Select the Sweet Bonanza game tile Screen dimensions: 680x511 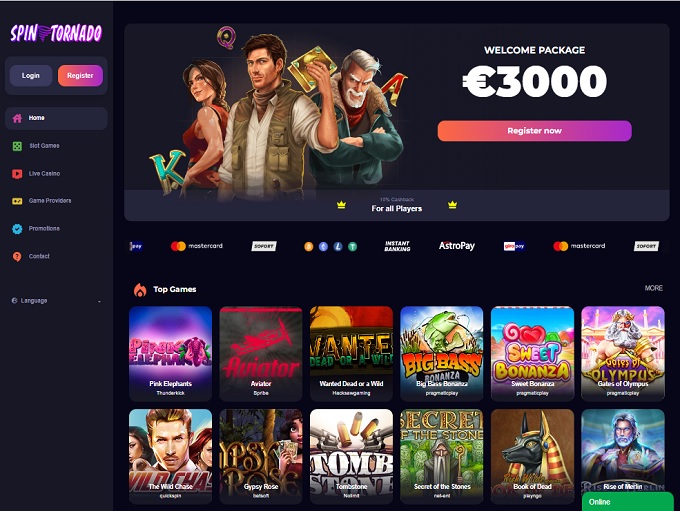point(532,354)
